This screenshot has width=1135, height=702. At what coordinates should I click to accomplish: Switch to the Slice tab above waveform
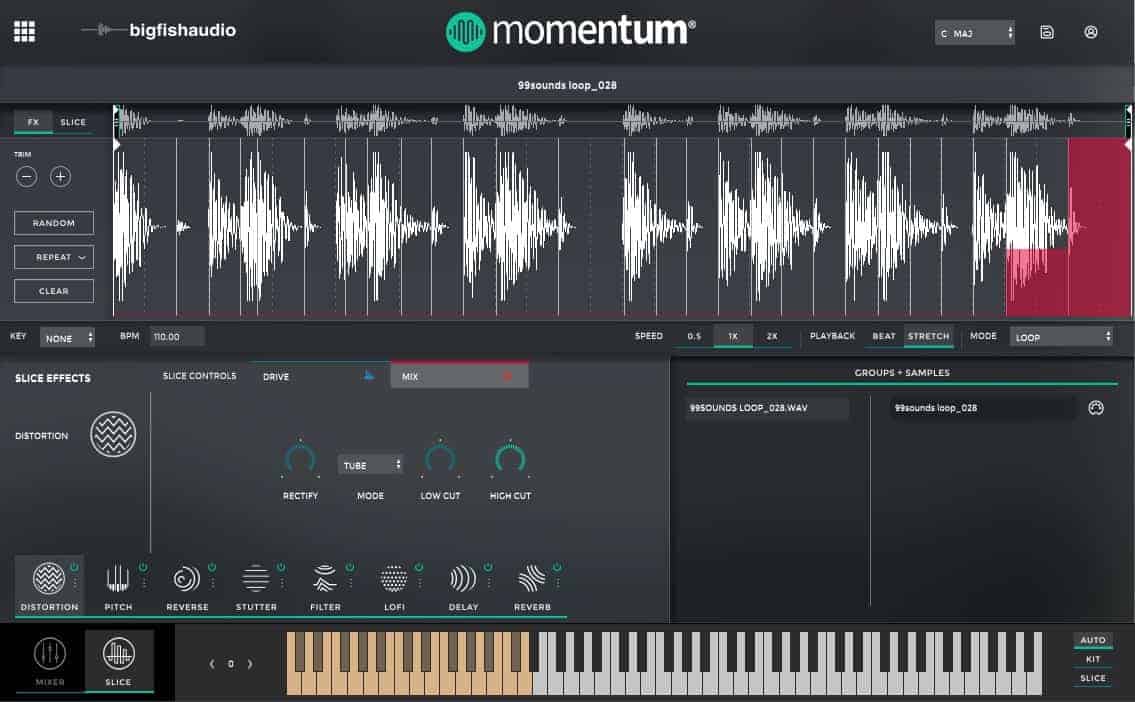pyautogui.click(x=73, y=122)
